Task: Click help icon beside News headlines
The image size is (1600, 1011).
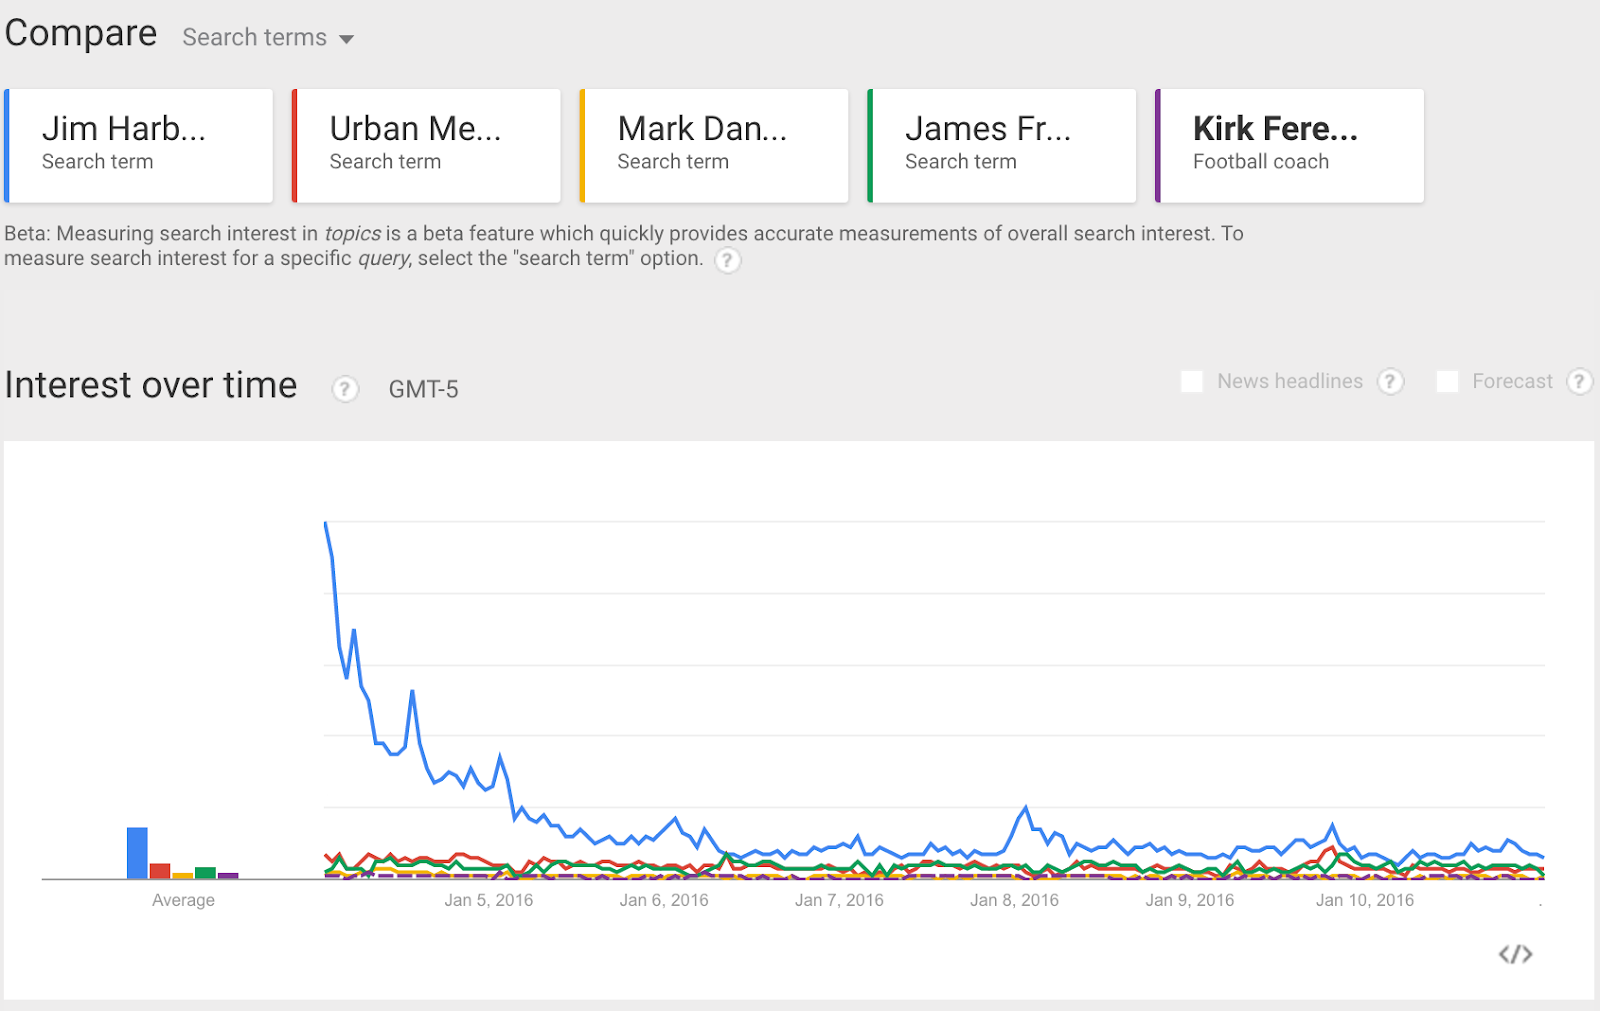Action: click(1390, 381)
